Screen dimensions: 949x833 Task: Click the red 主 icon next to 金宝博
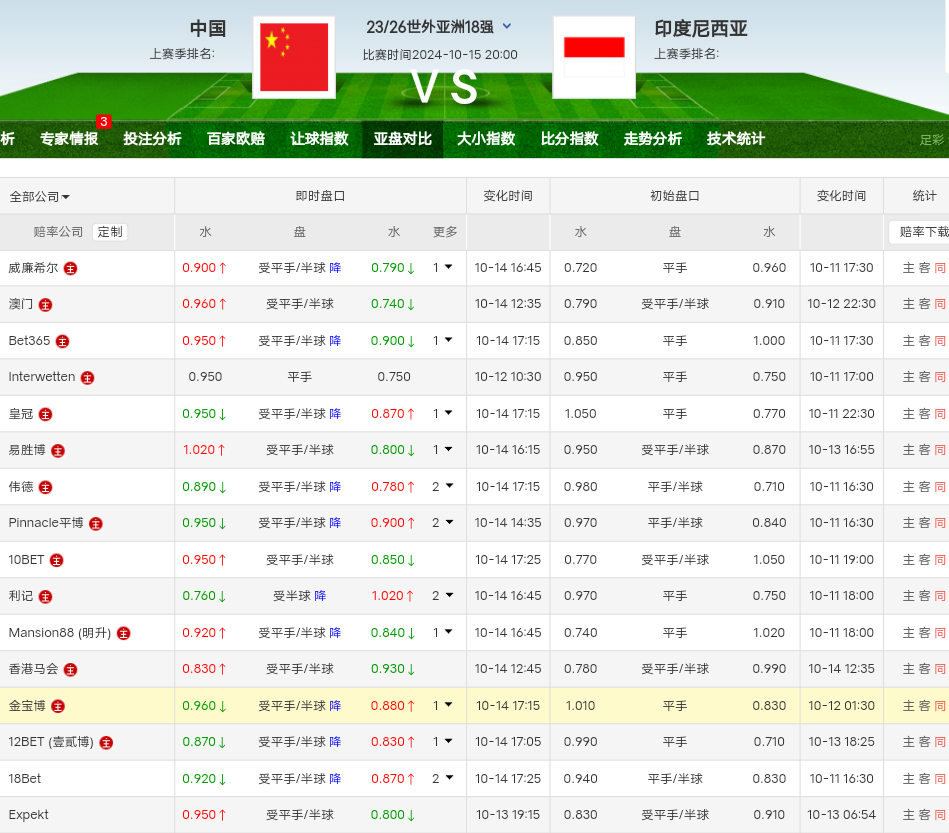point(58,706)
